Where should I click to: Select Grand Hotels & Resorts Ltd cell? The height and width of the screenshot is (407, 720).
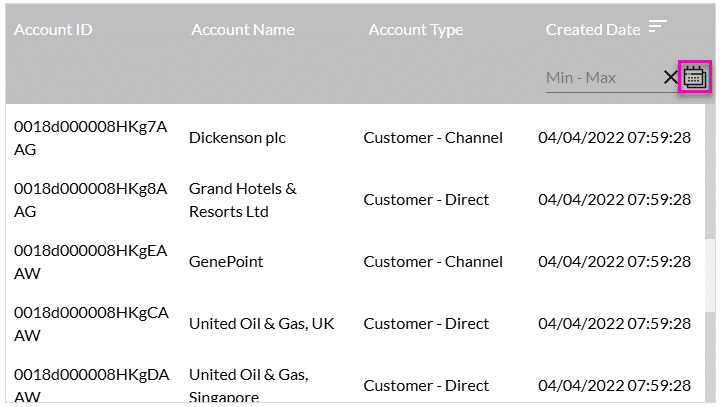pyautogui.click(x=242, y=200)
